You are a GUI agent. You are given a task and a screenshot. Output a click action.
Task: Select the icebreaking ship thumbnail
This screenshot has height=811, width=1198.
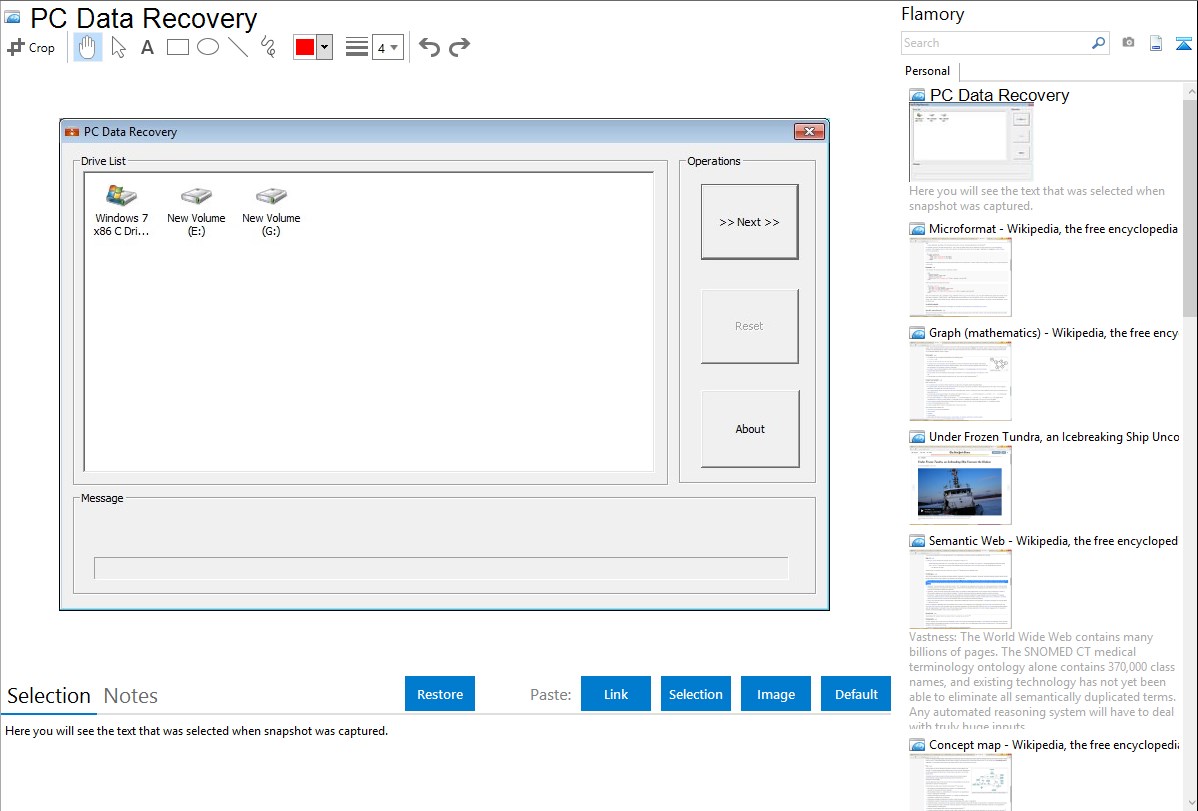[960, 485]
